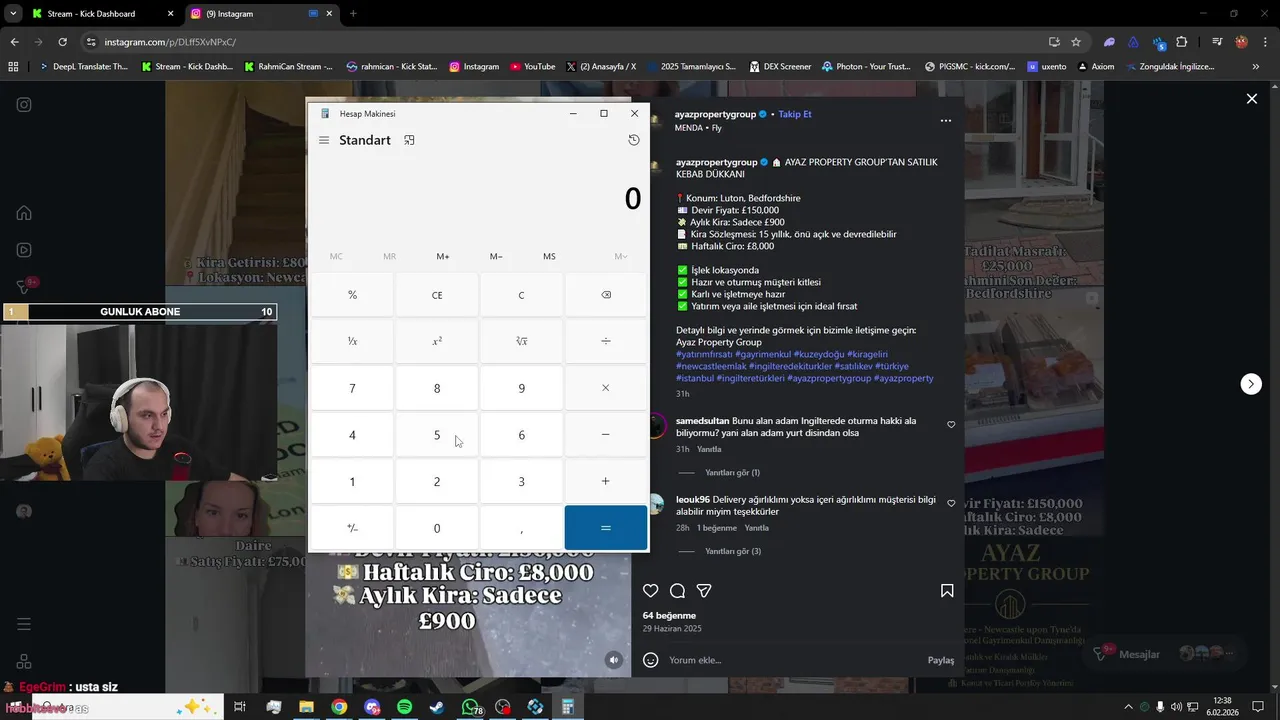Click the square root key

(x=521, y=341)
